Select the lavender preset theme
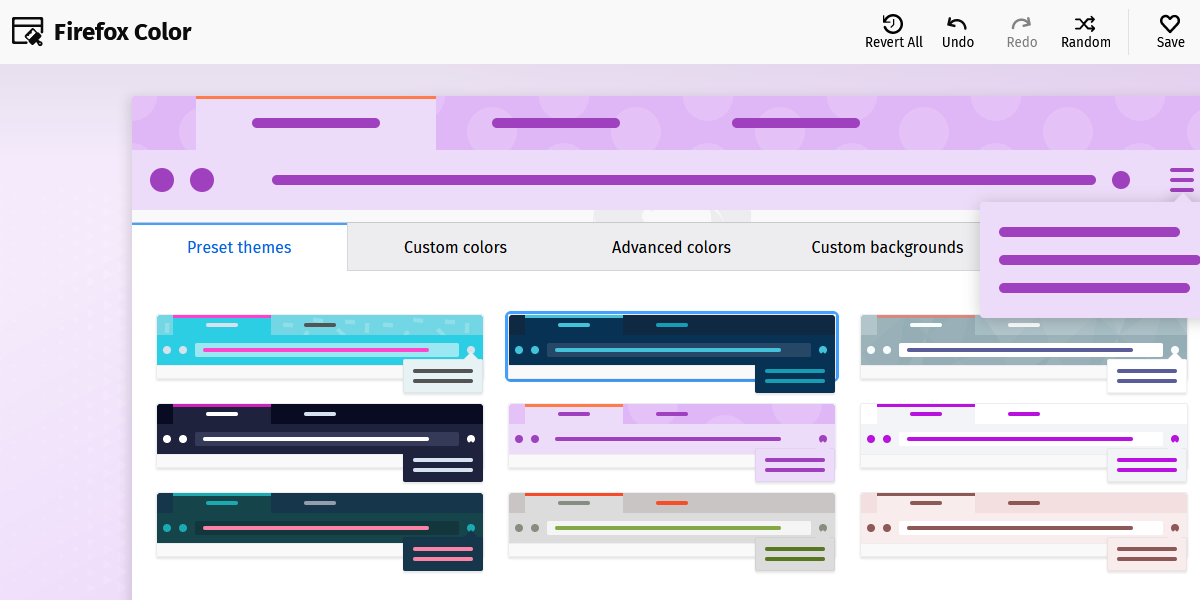The width and height of the screenshot is (1200, 600). (x=671, y=436)
